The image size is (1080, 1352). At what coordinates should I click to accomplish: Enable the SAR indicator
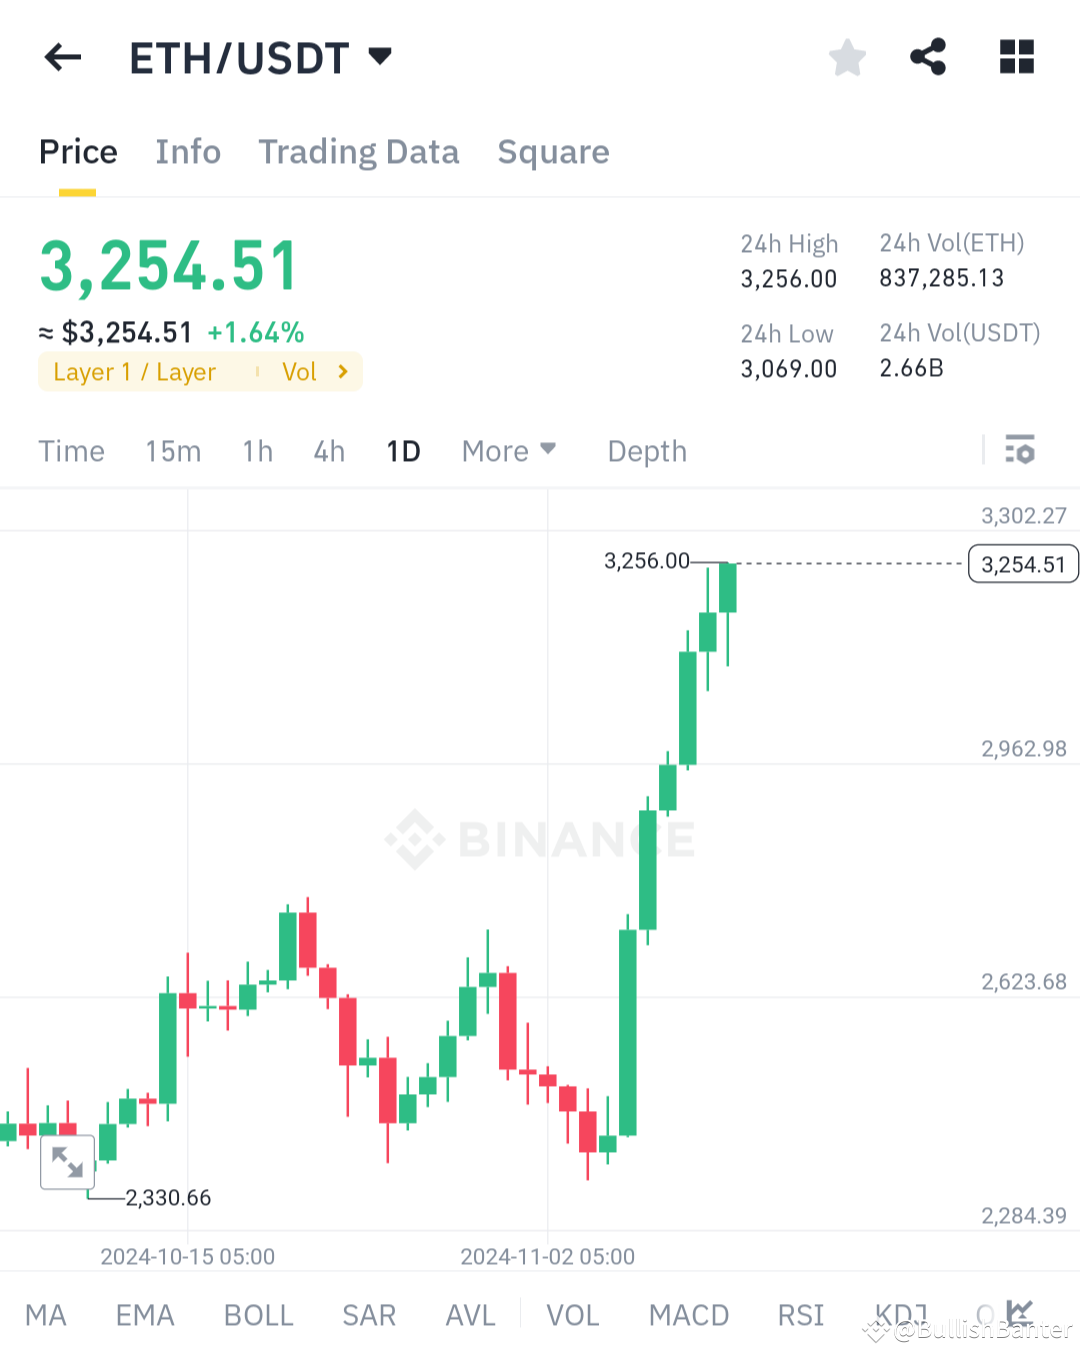click(x=369, y=1315)
